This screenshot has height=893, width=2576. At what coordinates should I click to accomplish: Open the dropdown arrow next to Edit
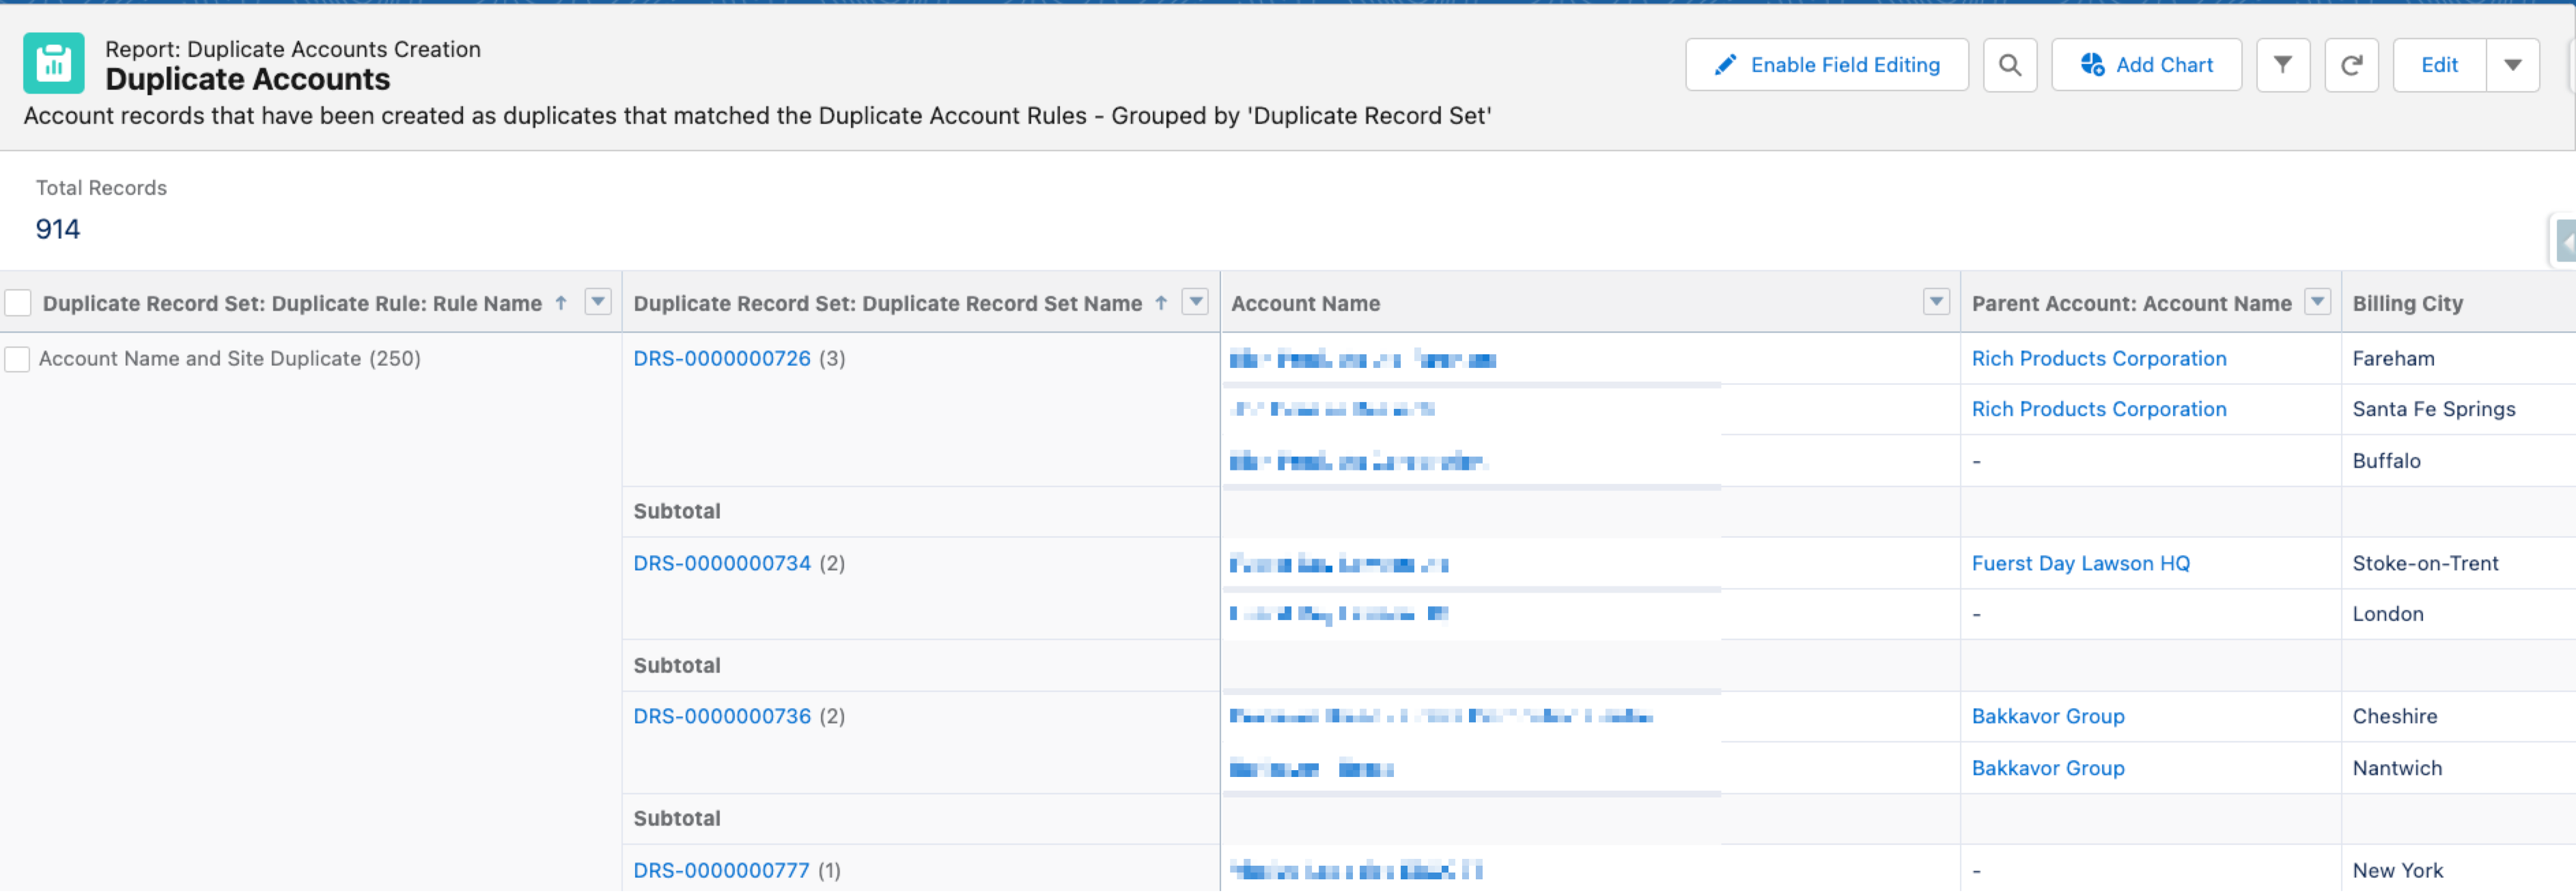(x=2512, y=65)
